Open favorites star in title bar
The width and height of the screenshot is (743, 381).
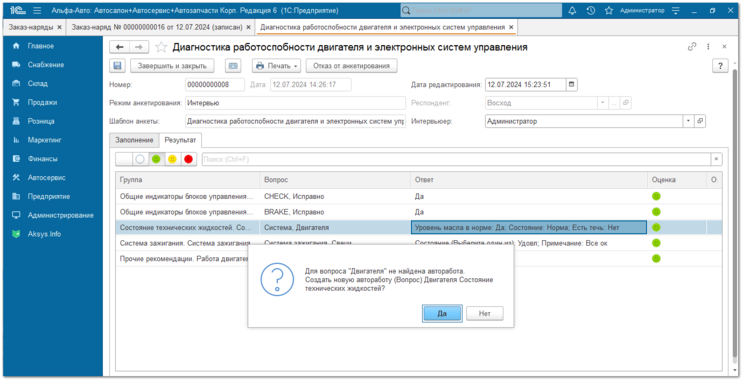point(609,10)
